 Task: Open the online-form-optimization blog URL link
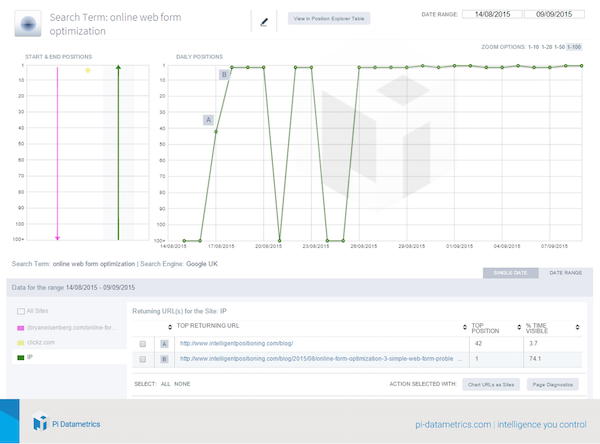coord(316,359)
